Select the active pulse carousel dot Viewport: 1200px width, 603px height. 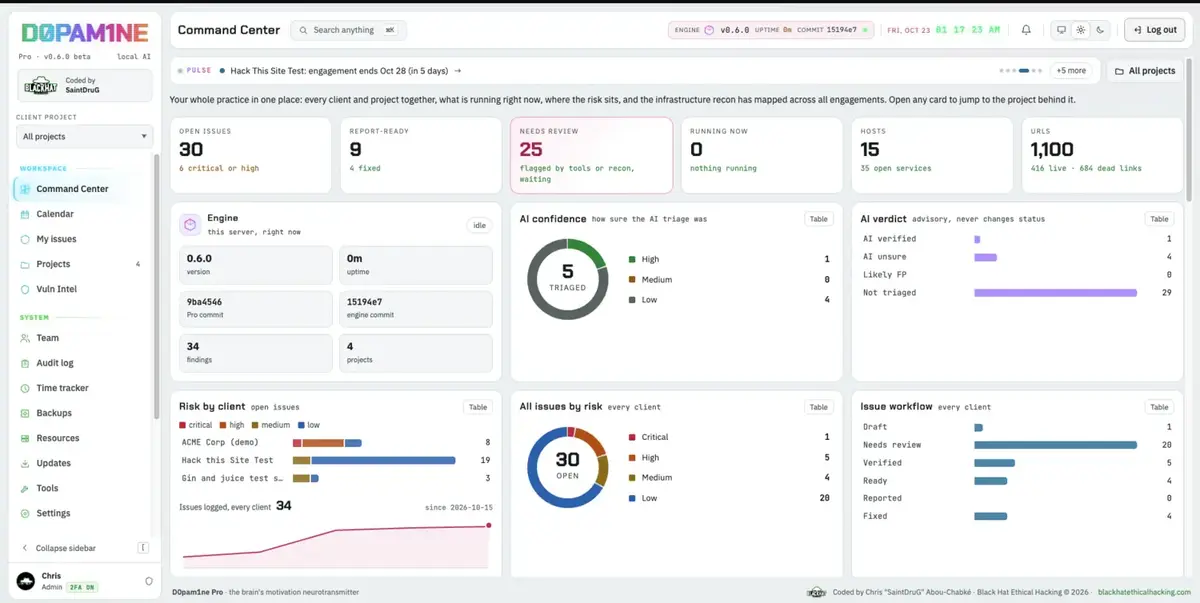coord(1024,71)
